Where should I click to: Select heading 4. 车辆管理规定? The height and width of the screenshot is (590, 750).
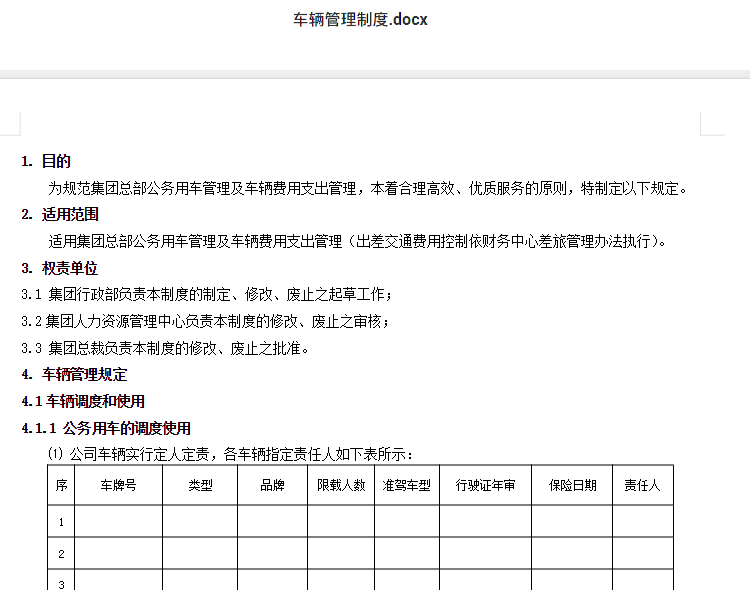click(74, 374)
